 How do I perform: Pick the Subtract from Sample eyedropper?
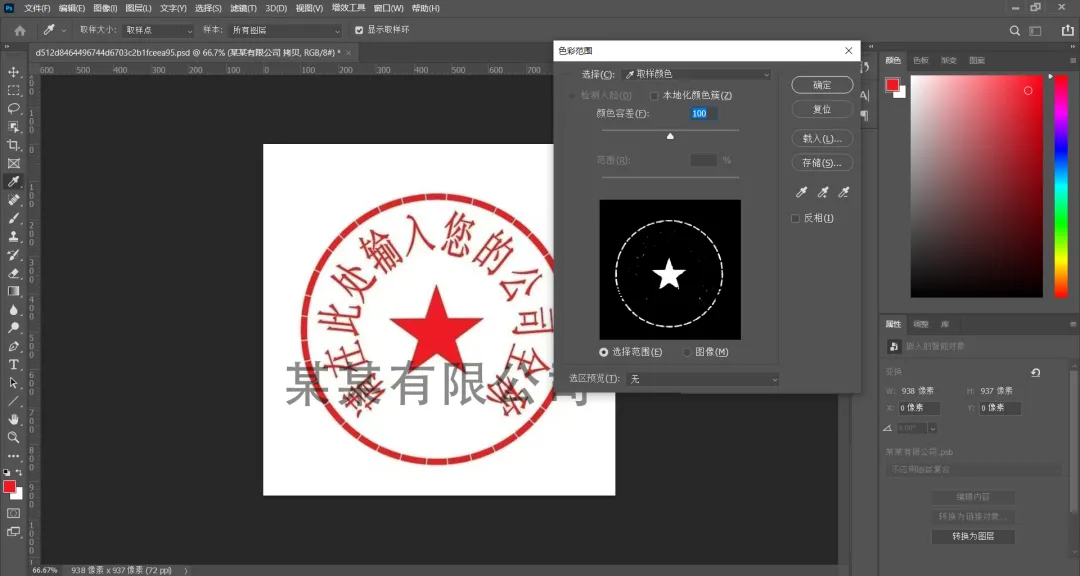844,193
